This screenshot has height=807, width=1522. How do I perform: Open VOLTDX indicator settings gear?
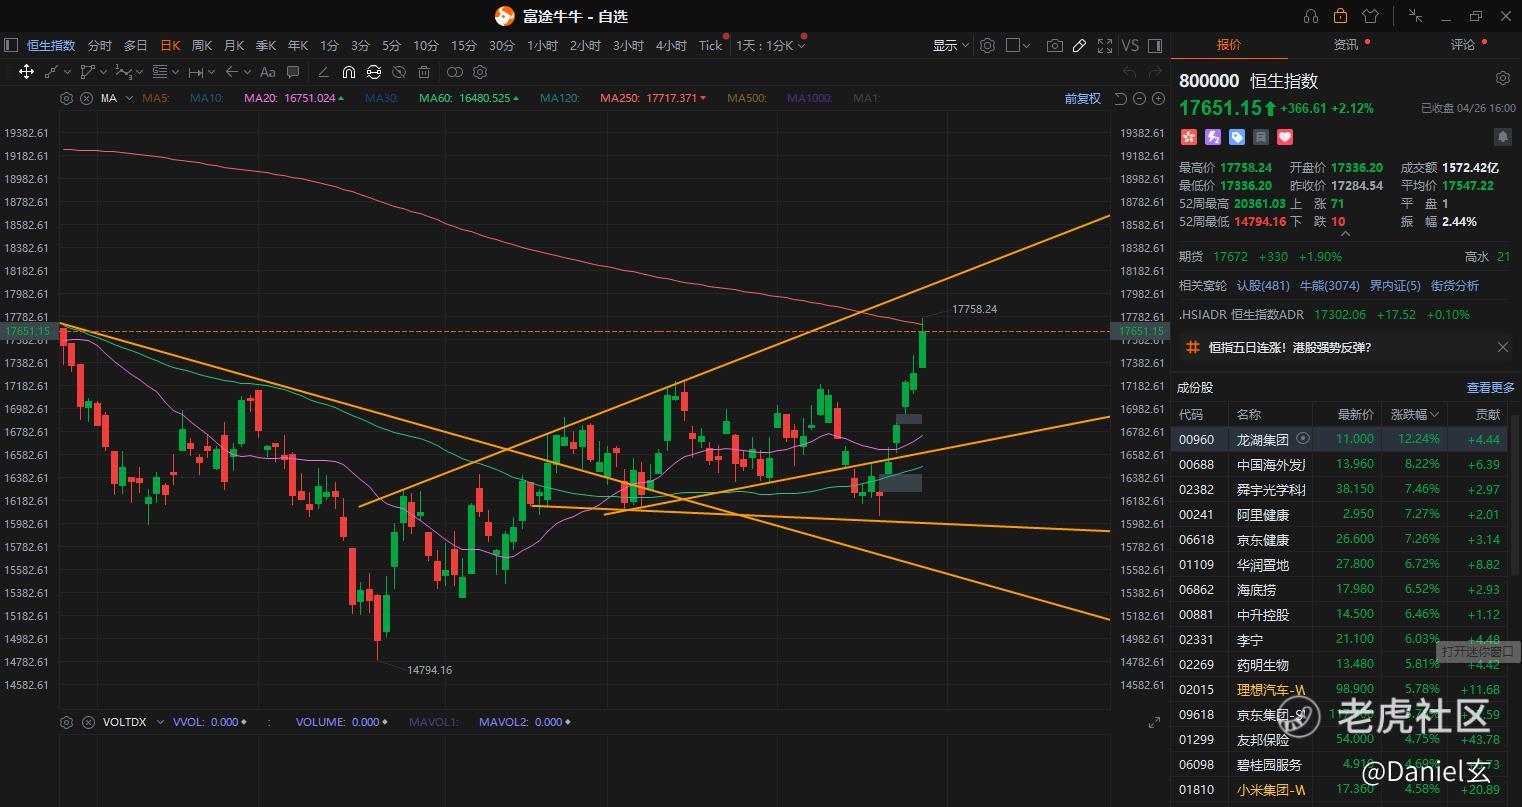click(66, 722)
